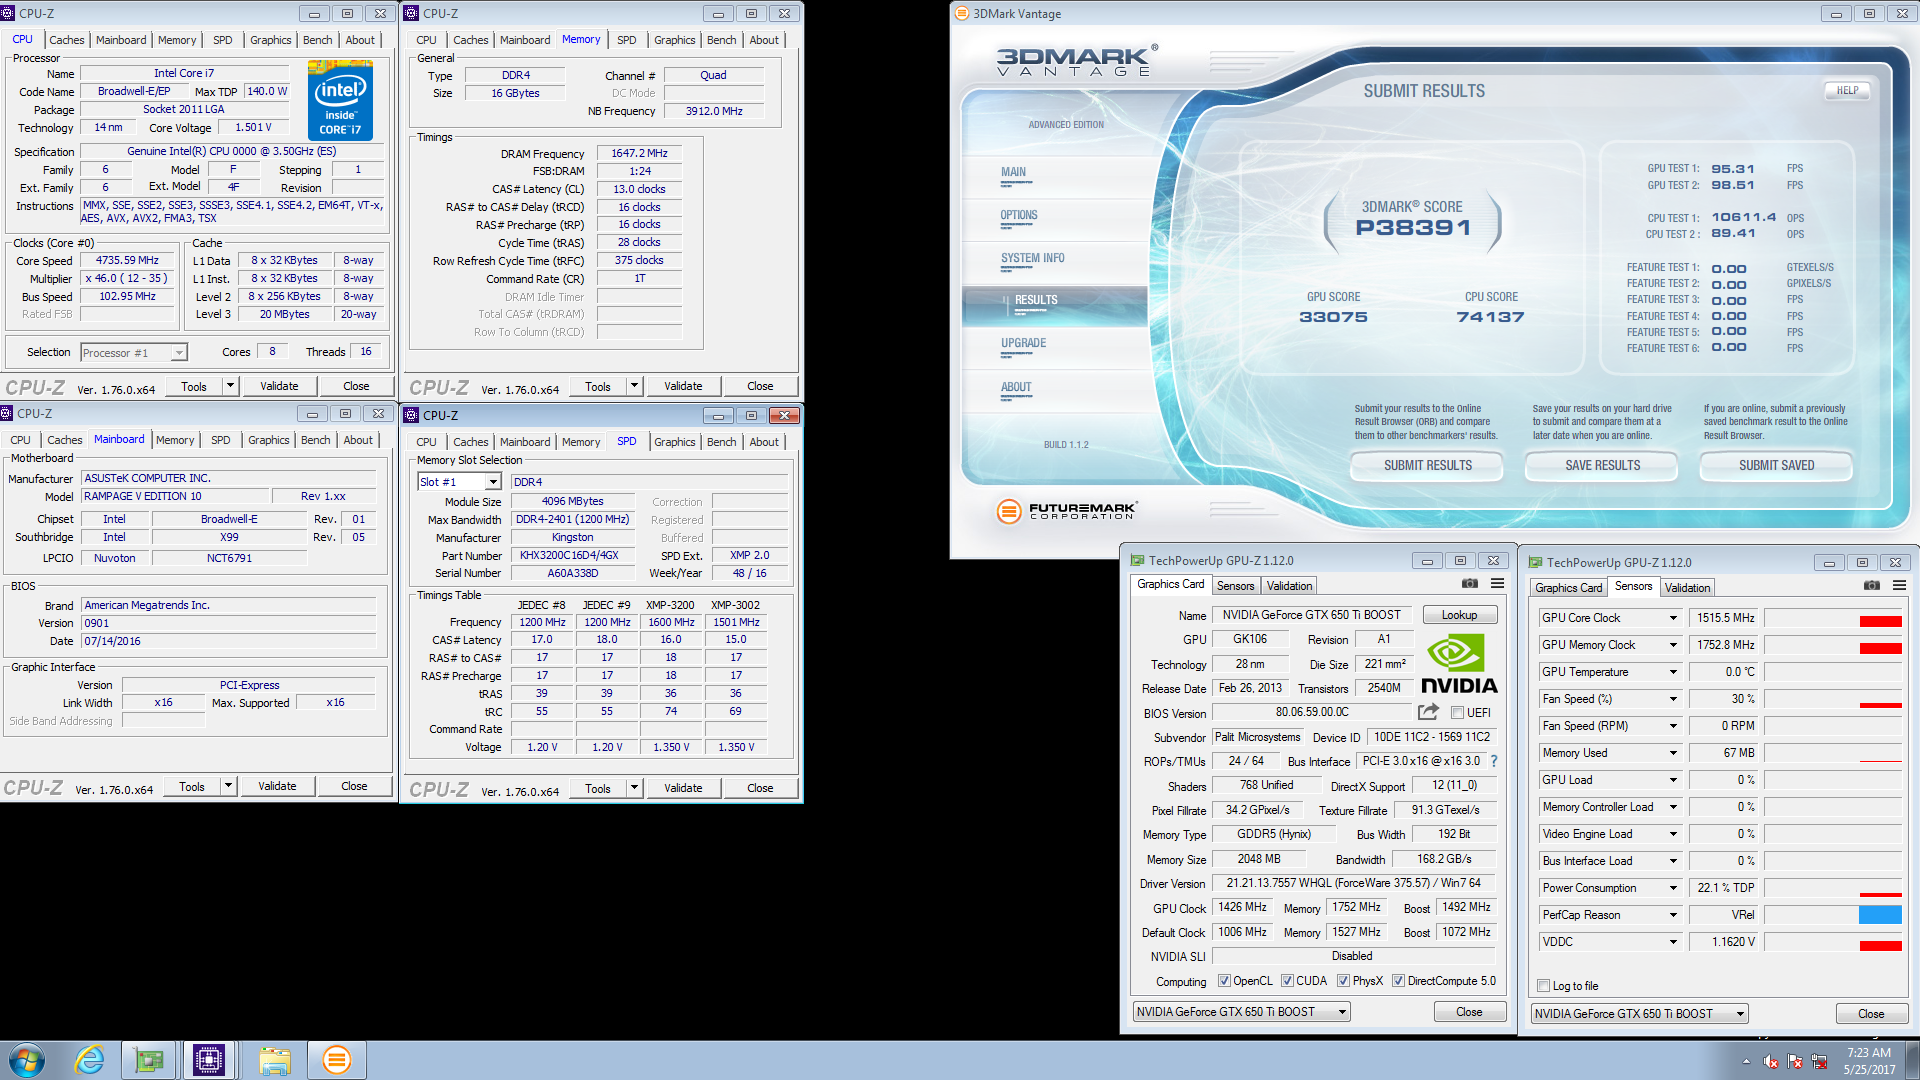Switch to 3DMark Vantage orange taskbar icon
The width and height of the screenshot is (1920, 1080).
pyautogui.click(x=337, y=1060)
